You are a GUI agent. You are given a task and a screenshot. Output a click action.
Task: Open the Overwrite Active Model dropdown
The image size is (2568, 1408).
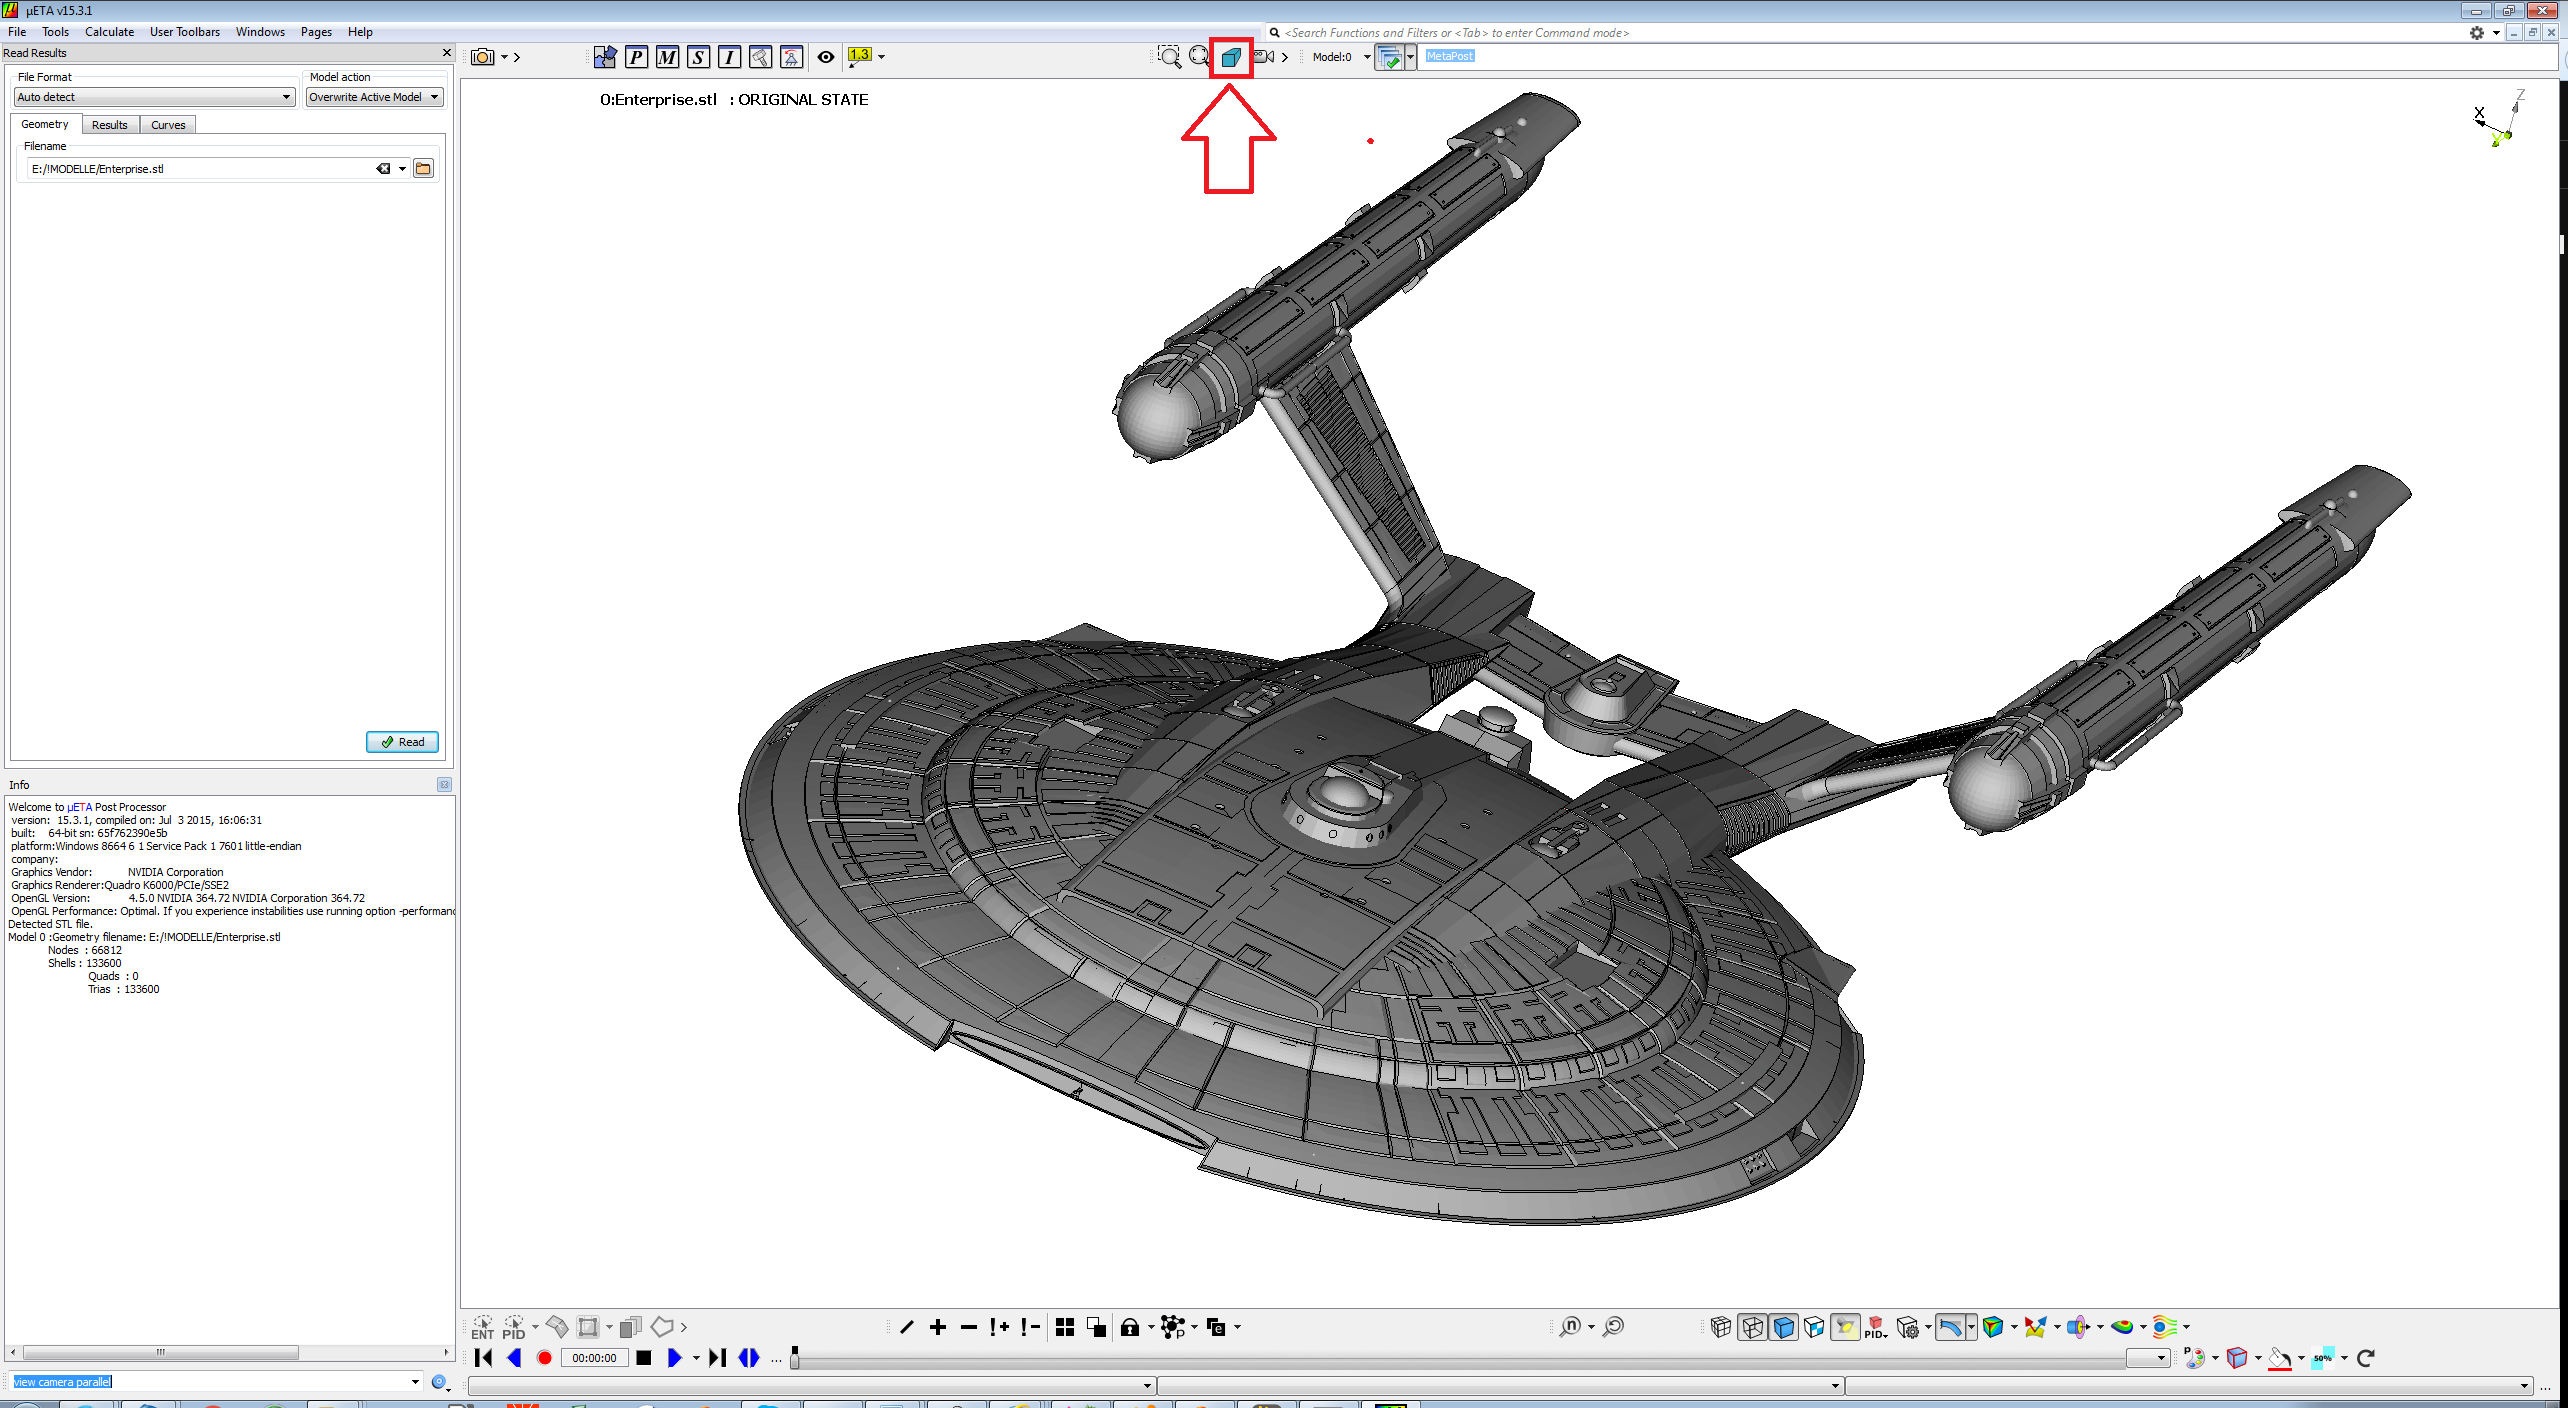(x=374, y=97)
